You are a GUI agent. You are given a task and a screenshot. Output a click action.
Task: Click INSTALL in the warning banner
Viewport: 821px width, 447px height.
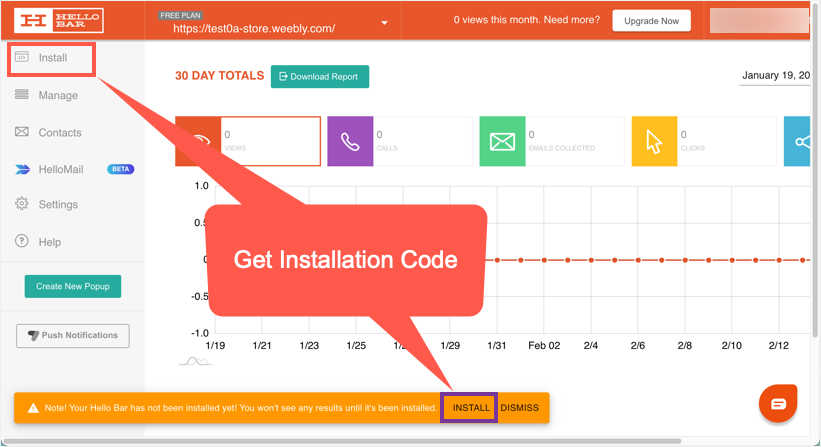pyautogui.click(x=471, y=408)
